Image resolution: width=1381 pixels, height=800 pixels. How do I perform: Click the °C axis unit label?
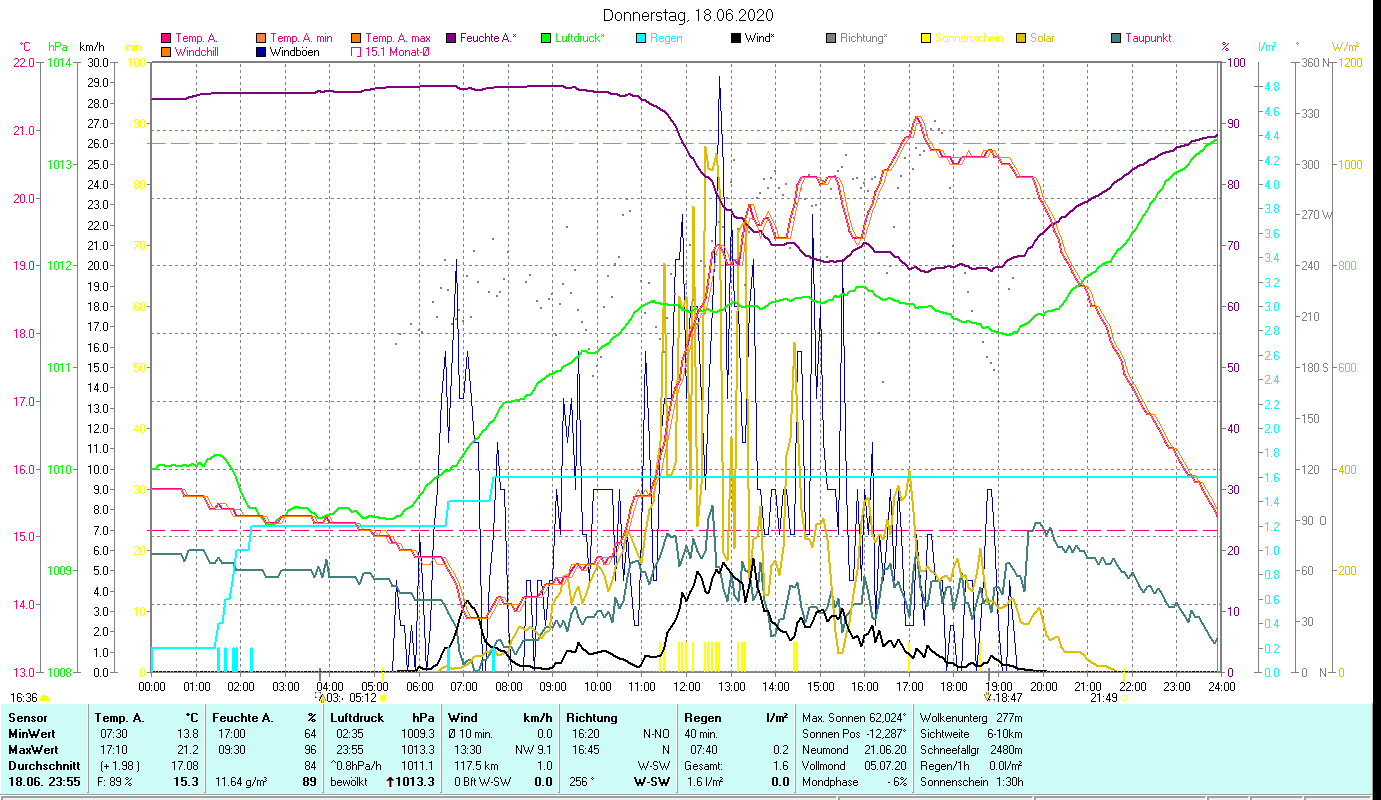pos(25,47)
